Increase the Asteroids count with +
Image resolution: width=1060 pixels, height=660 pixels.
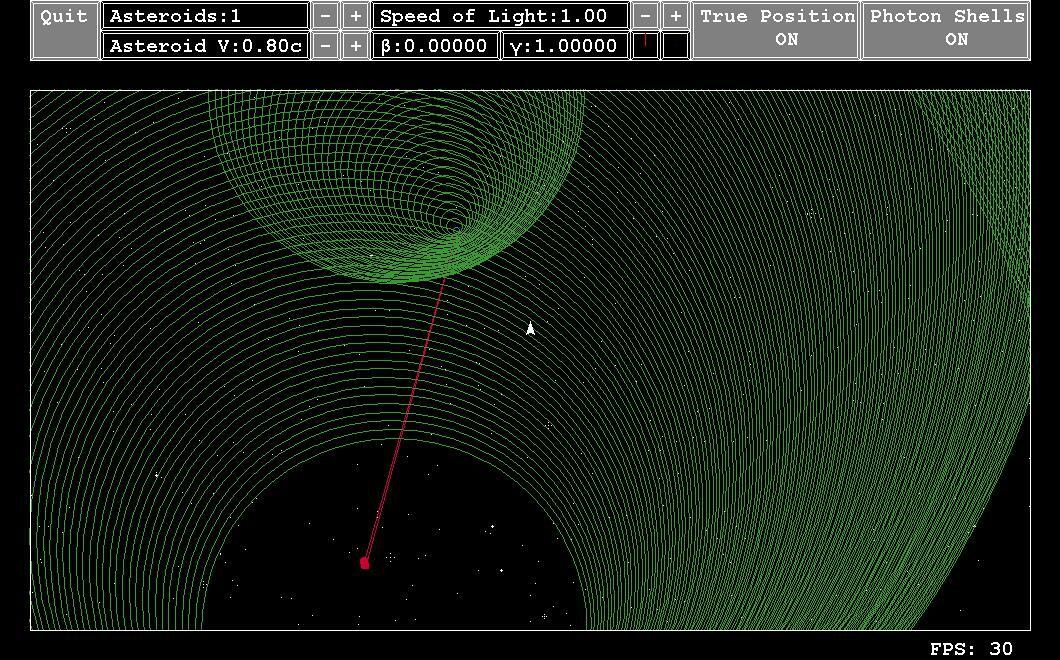pos(353,15)
